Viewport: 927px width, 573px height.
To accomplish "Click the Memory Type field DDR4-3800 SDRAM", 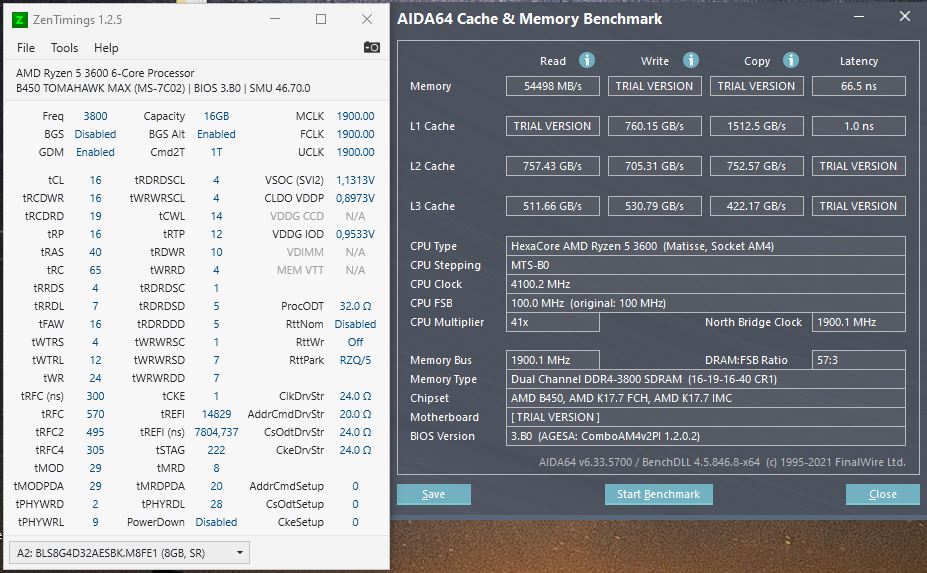I will pos(705,379).
